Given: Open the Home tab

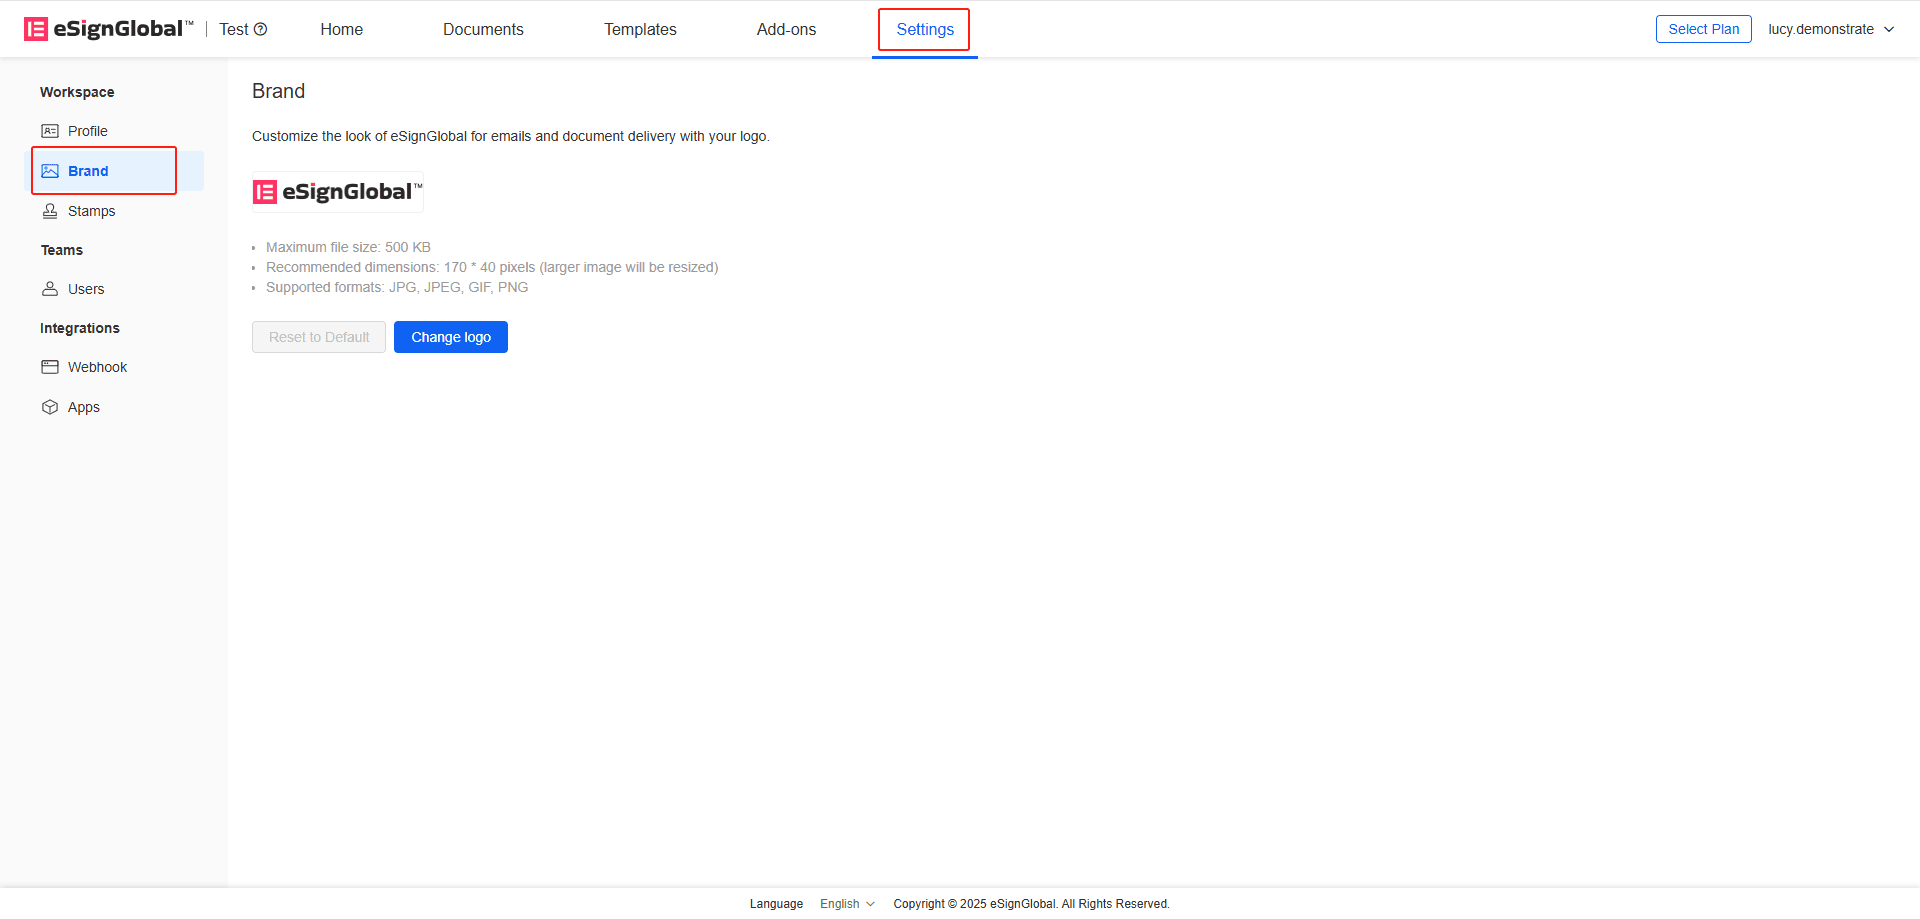Looking at the screenshot, I should pos(342,29).
